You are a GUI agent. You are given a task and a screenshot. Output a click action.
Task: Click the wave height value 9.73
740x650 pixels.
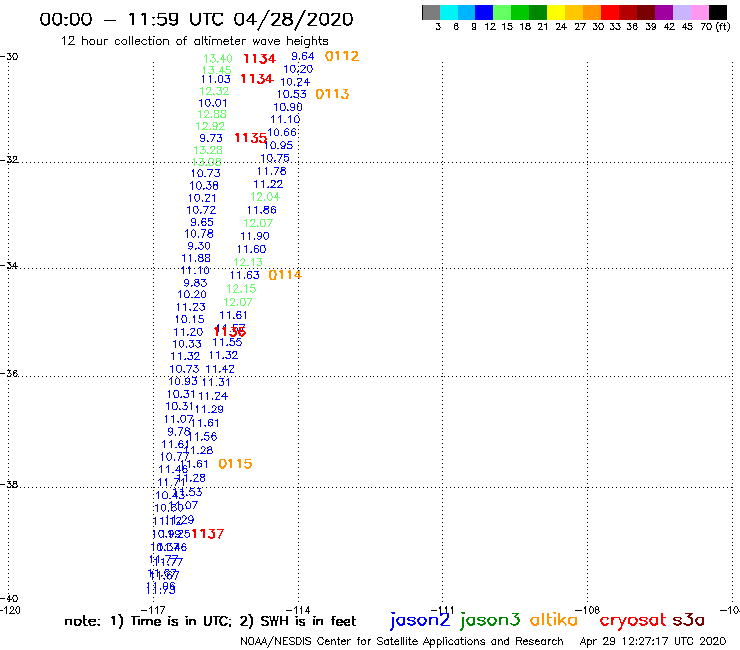click(x=211, y=138)
